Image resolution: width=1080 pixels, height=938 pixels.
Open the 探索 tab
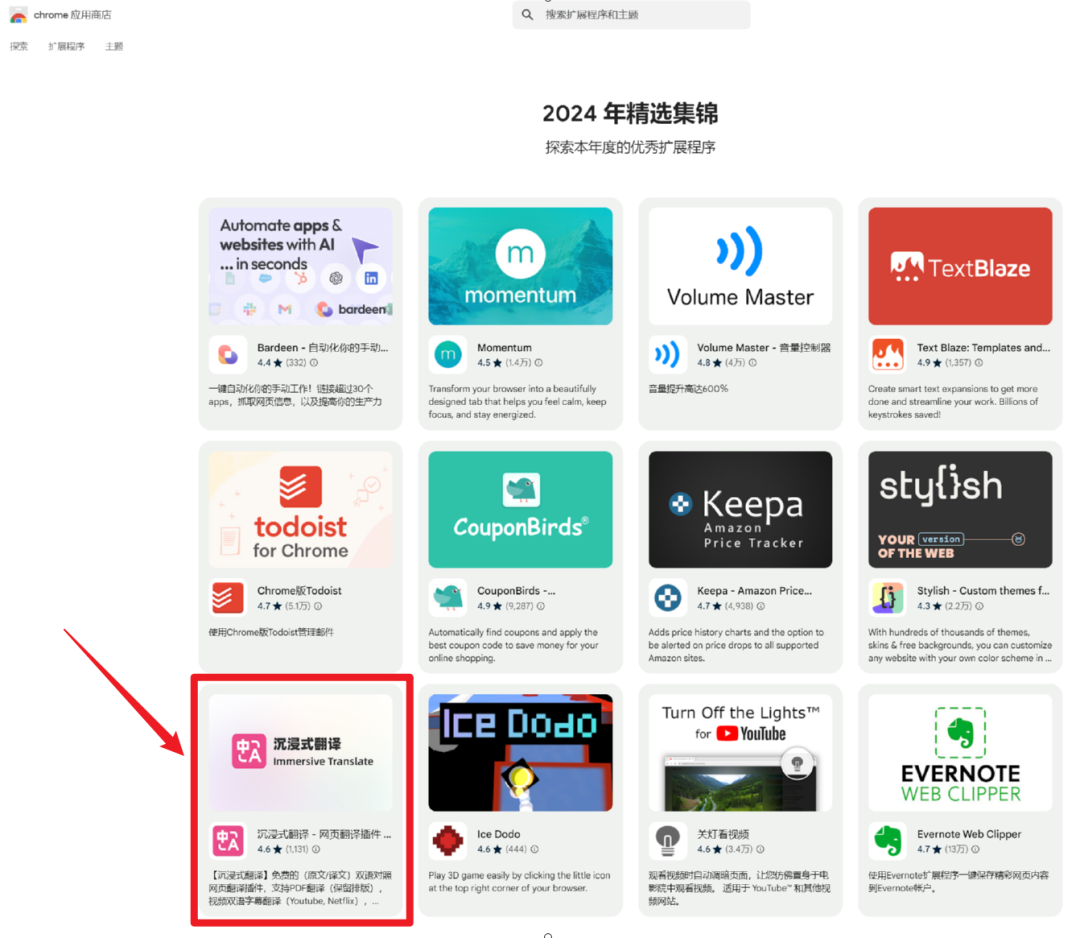[19, 46]
